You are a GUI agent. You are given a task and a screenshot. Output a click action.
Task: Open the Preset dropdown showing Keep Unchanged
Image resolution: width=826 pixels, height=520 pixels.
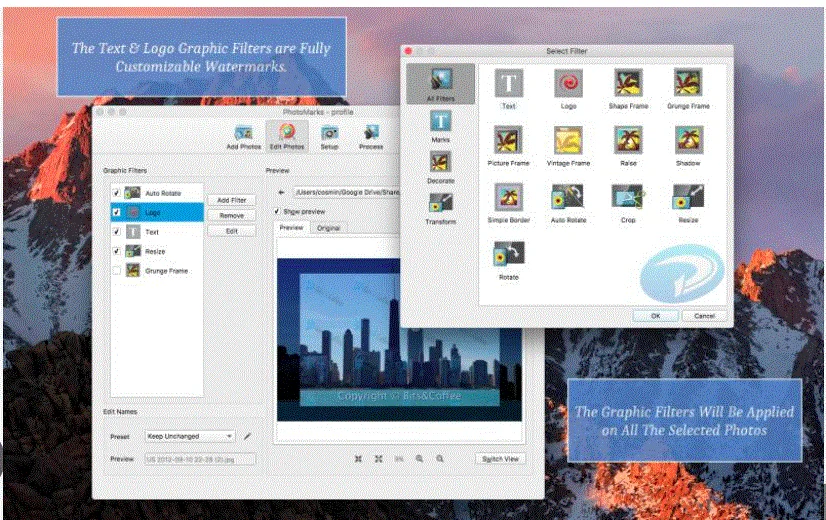click(190, 436)
